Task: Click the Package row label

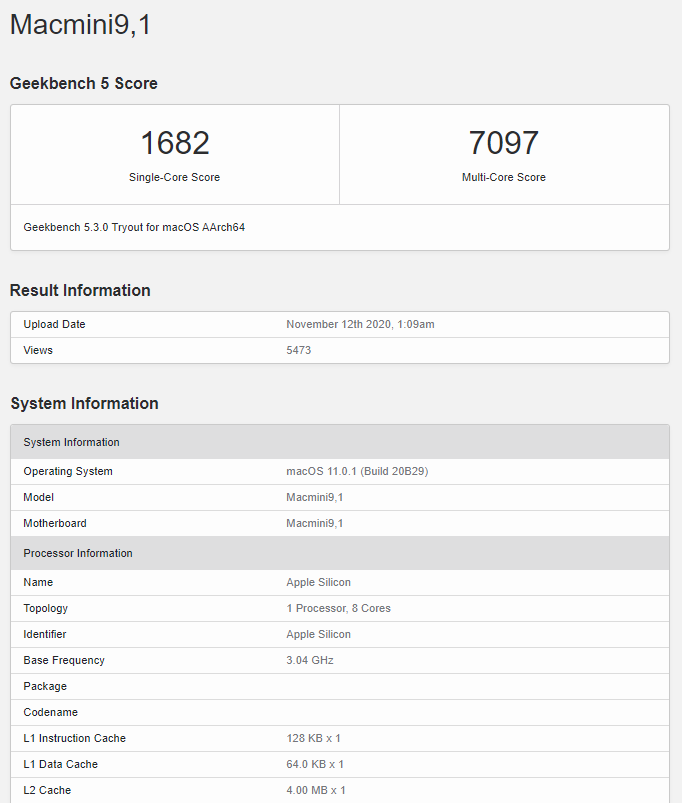Action: (45, 687)
